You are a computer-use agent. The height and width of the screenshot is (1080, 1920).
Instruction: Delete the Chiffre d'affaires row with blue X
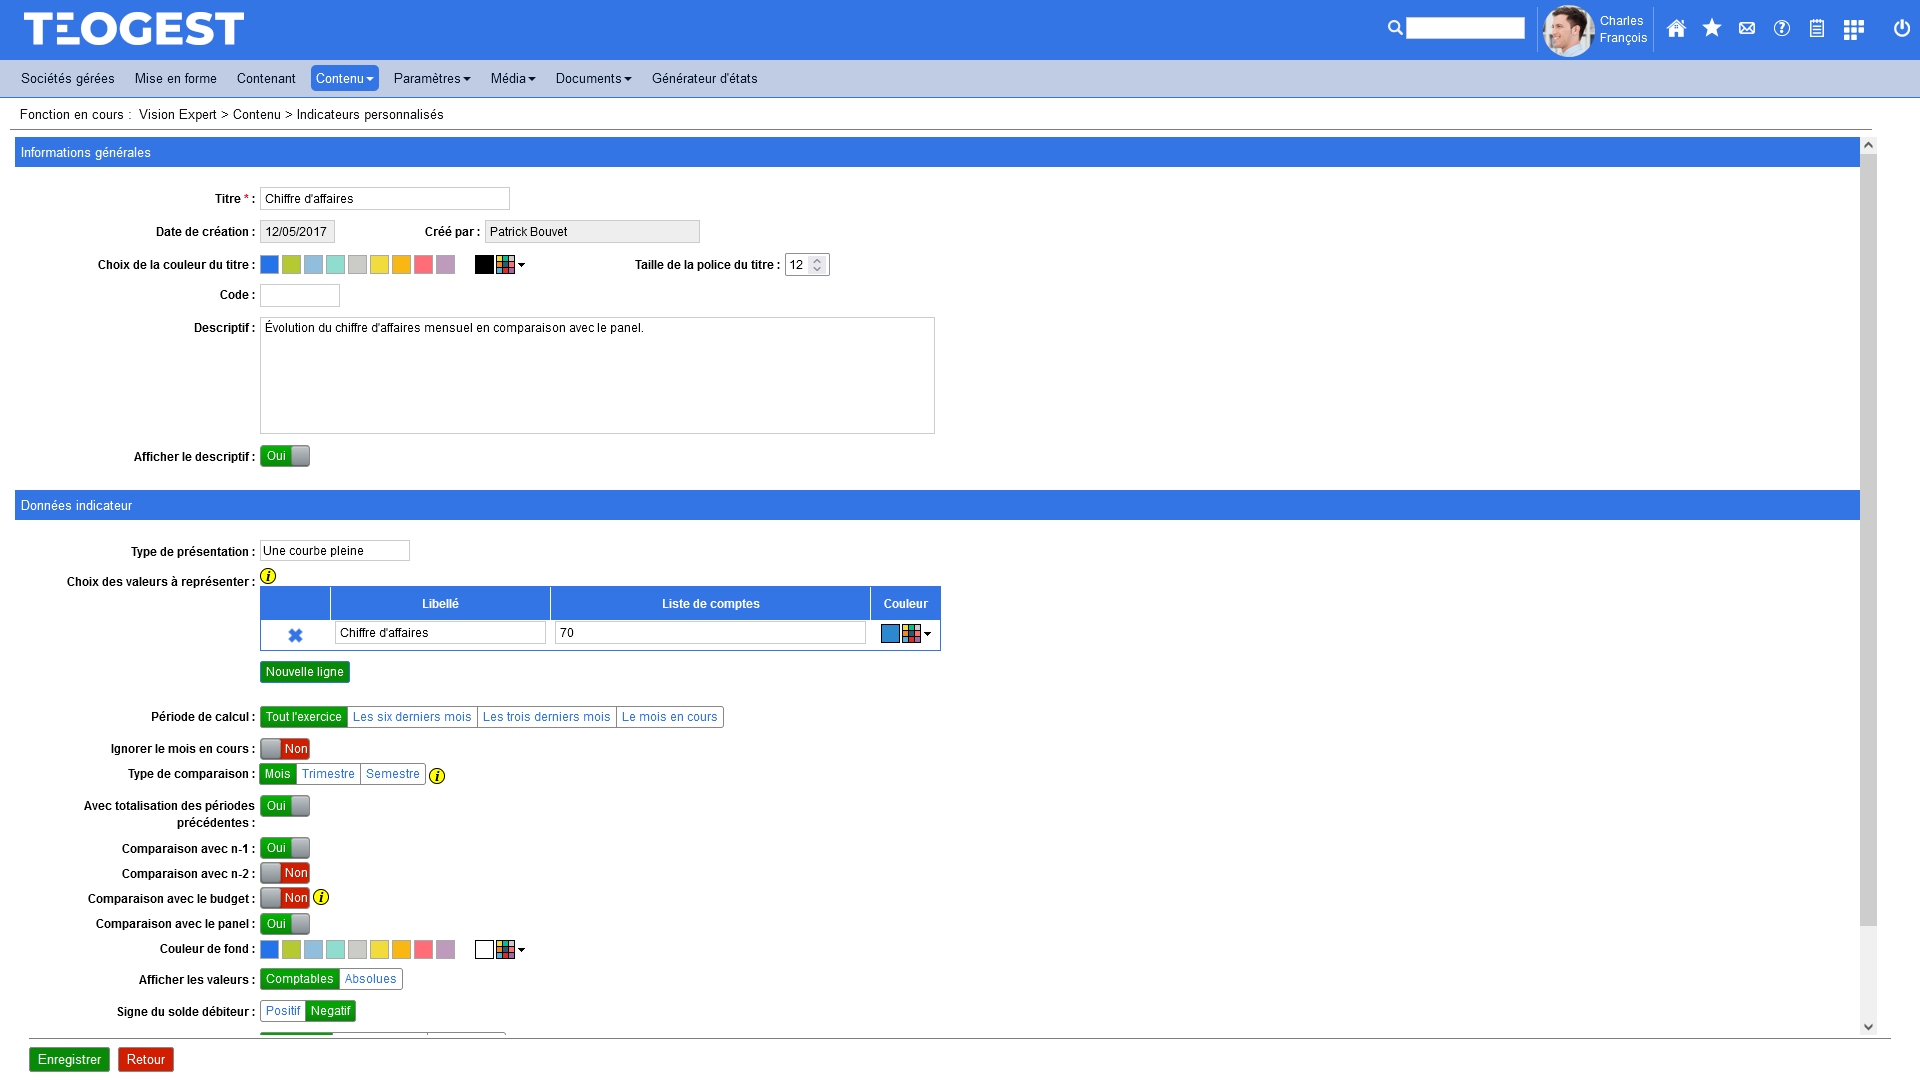295,636
